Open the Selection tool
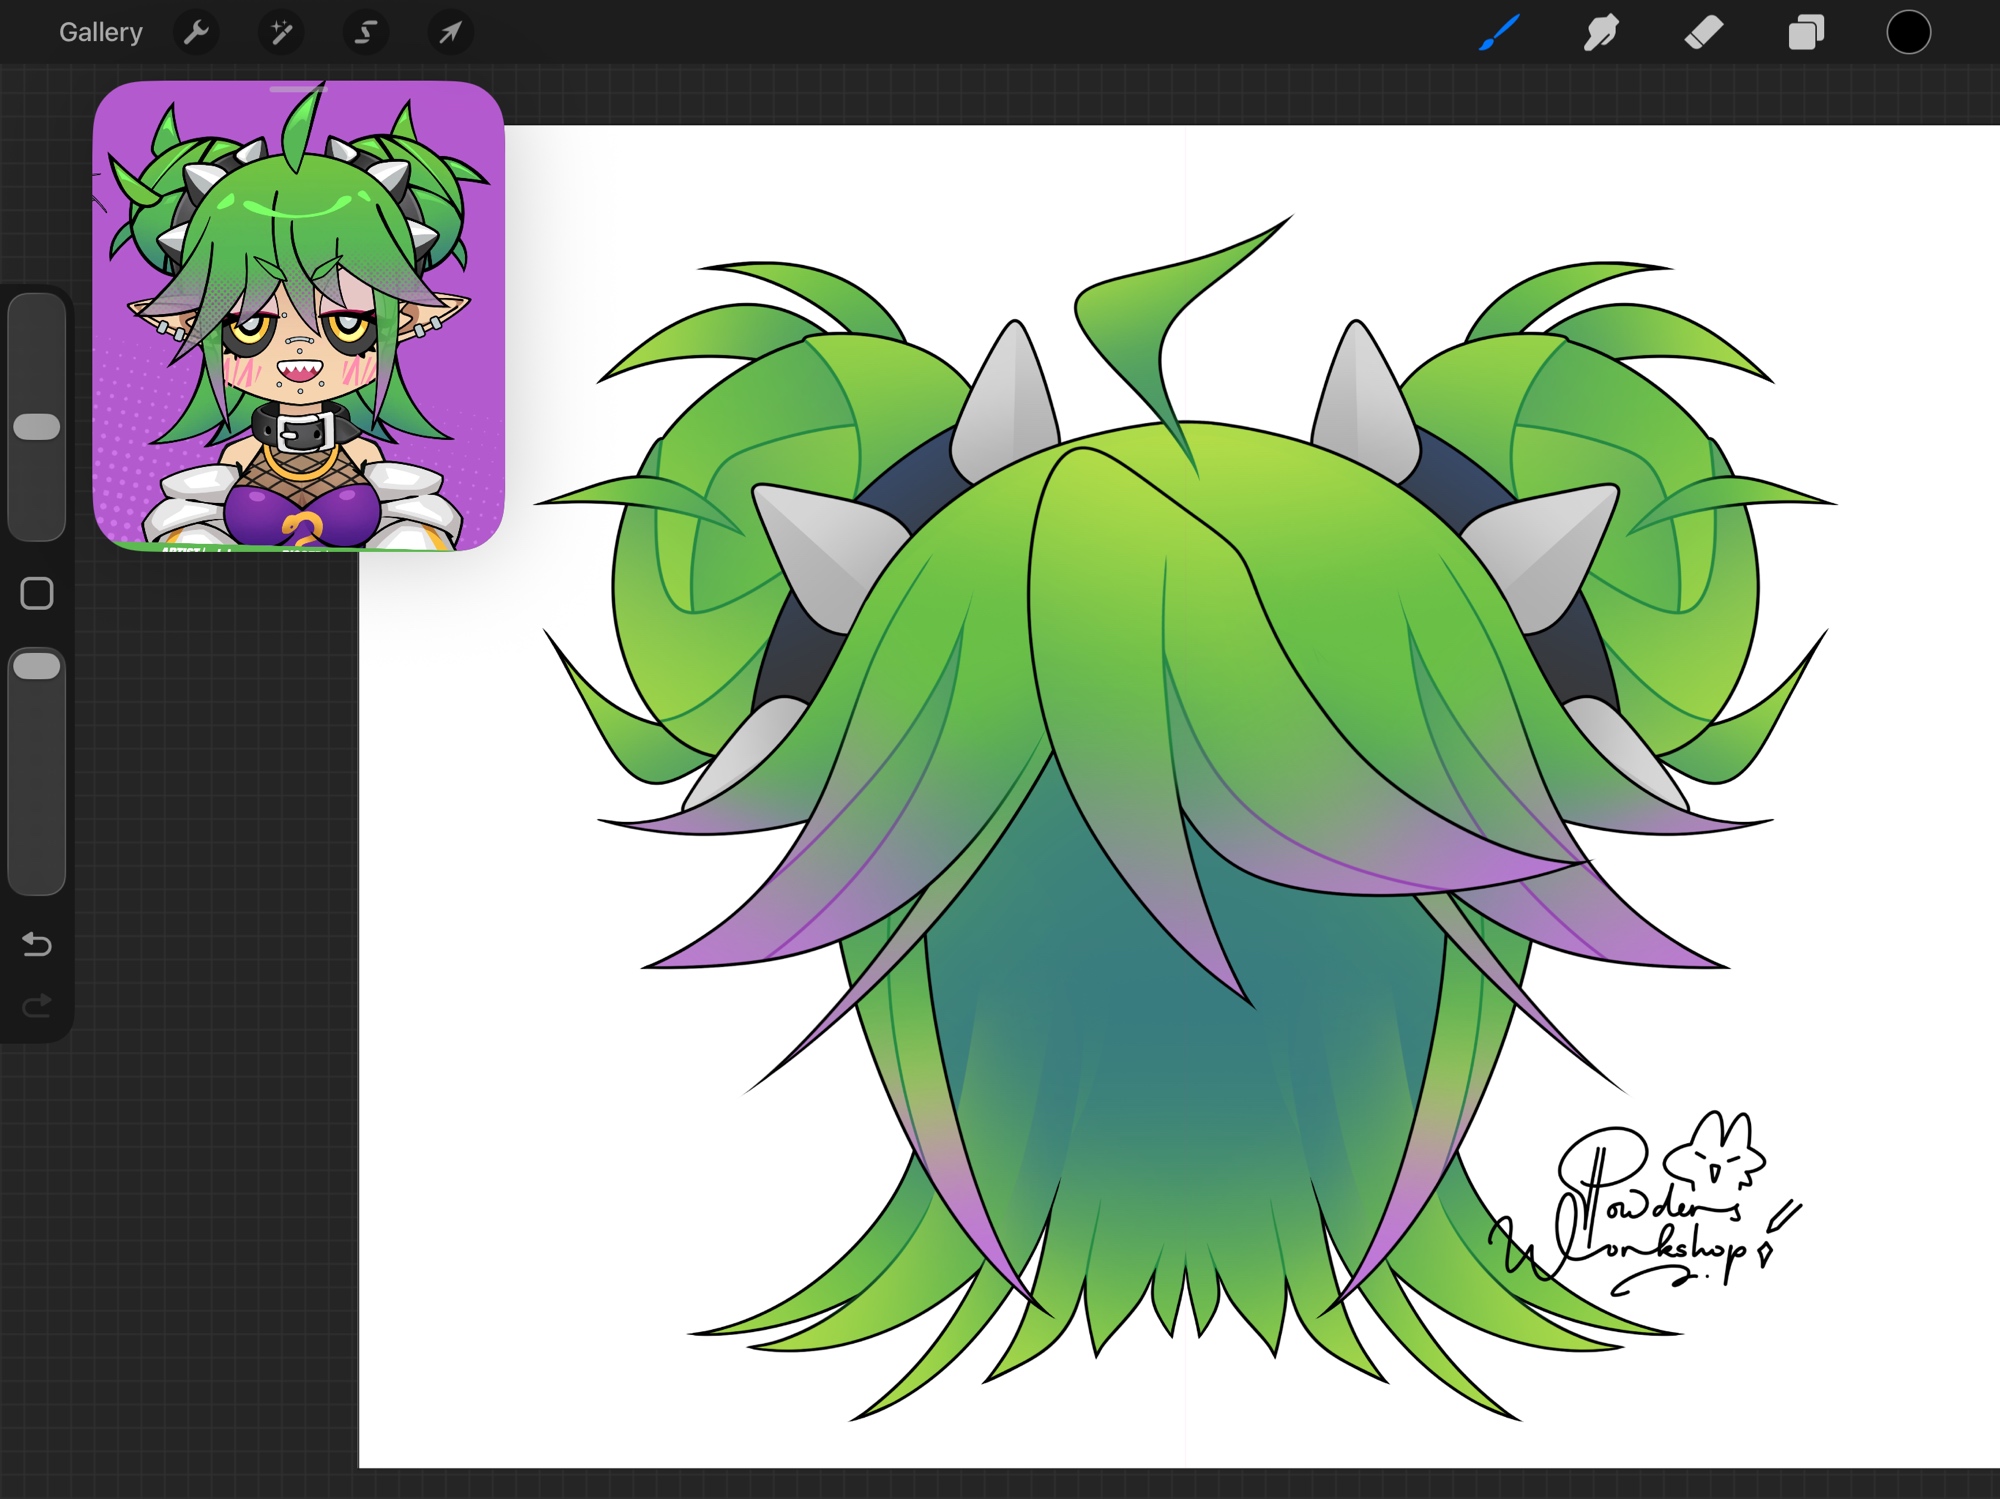Image resolution: width=2000 pixels, height=1499 pixels. 366,33
